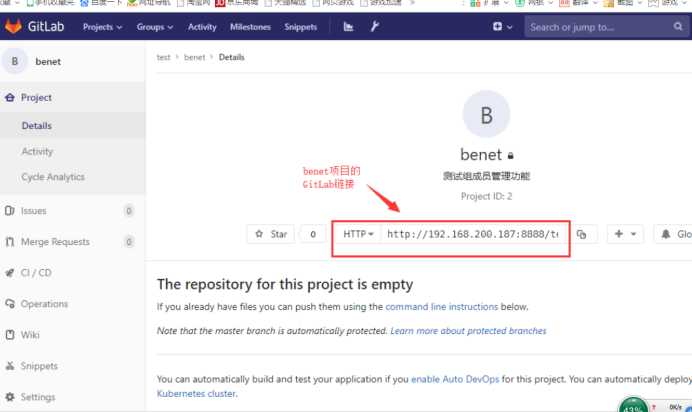Screen dimensions: 692x412
Task: Click the GitLab fox logo
Action: (13, 26)
